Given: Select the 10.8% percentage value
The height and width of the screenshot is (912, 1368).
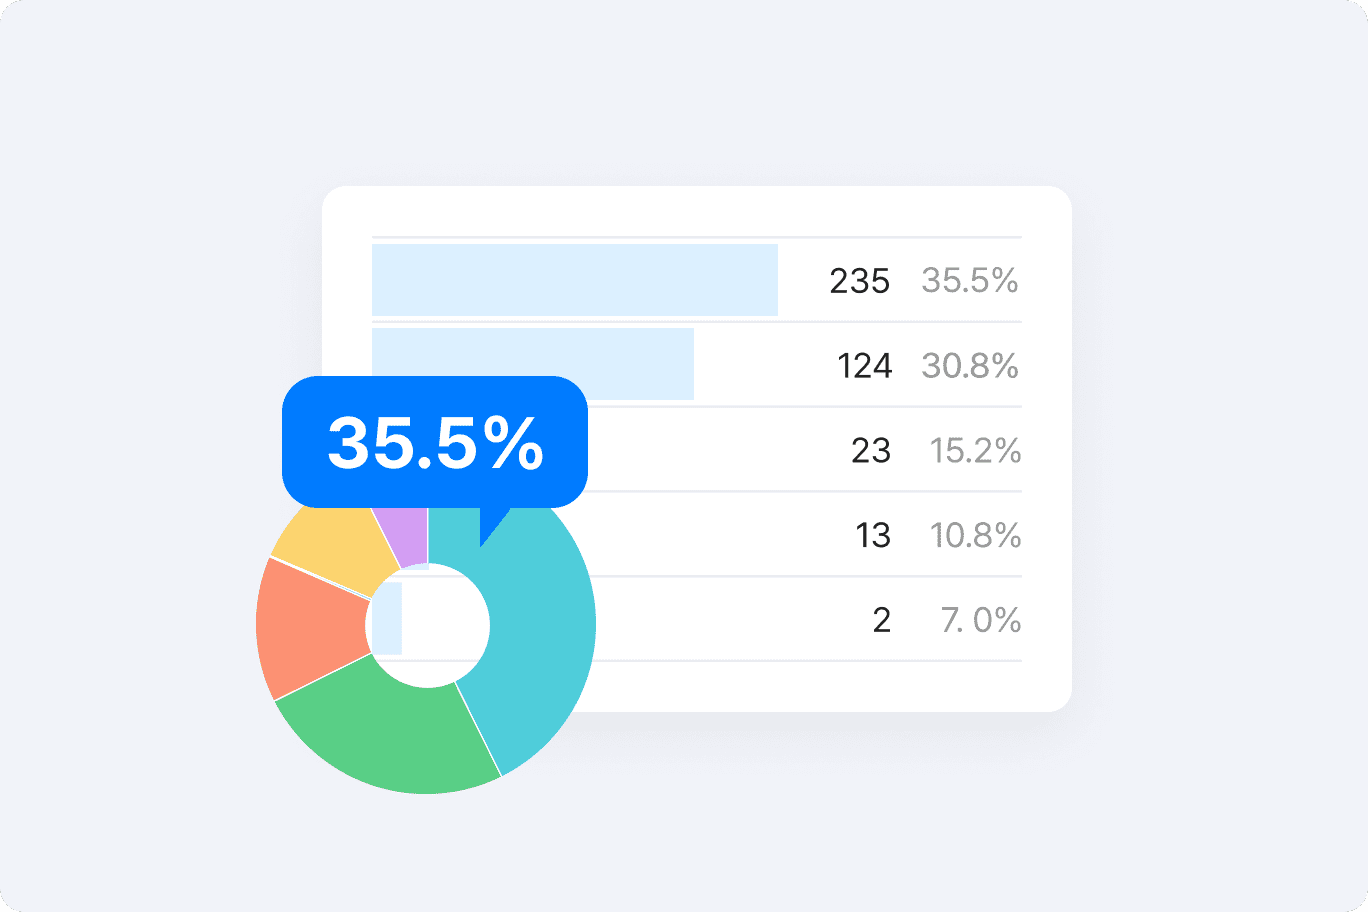Looking at the screenshot, I should tap(974, 536).
